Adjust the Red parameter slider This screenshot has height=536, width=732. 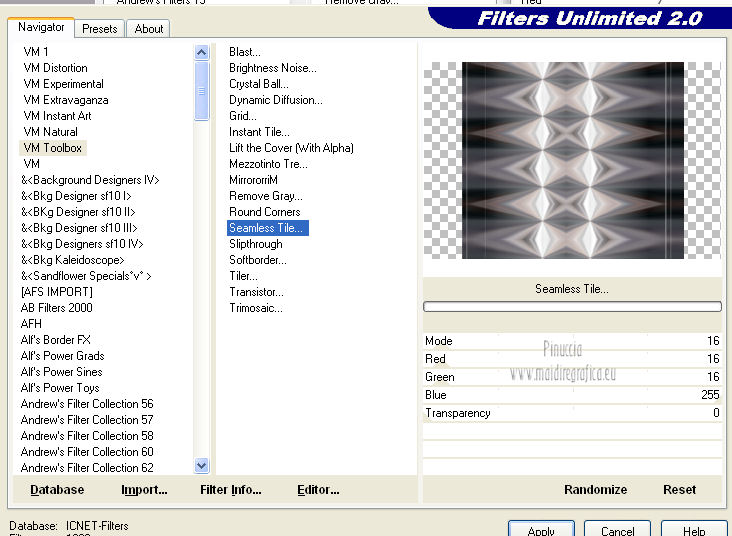572,359
